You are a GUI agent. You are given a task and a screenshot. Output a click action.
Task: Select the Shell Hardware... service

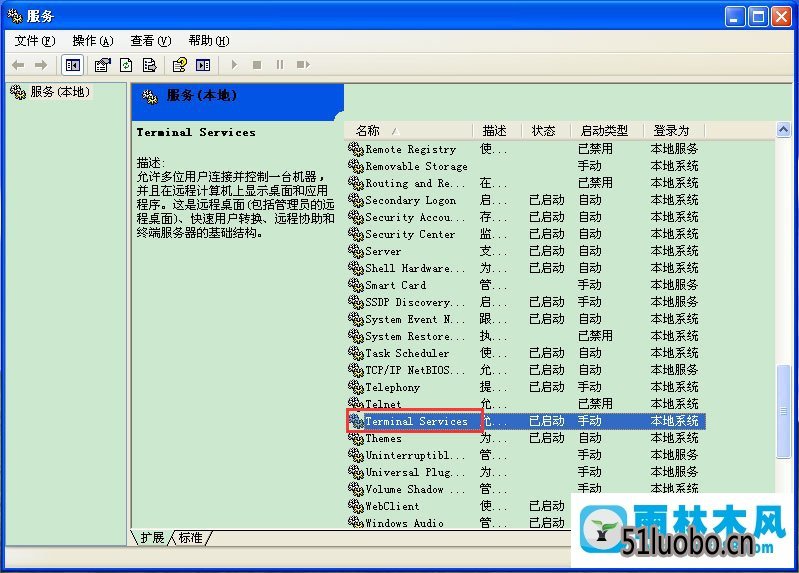414,268
